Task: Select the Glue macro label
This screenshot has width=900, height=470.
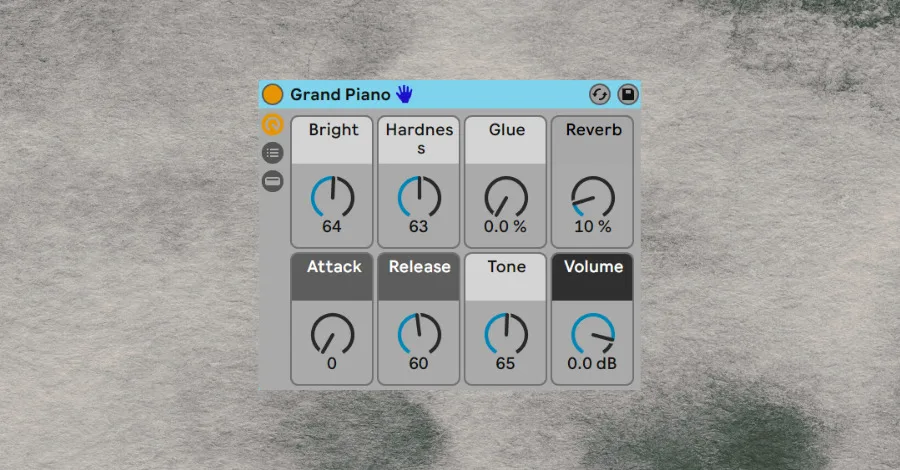Action: point(507,130)
